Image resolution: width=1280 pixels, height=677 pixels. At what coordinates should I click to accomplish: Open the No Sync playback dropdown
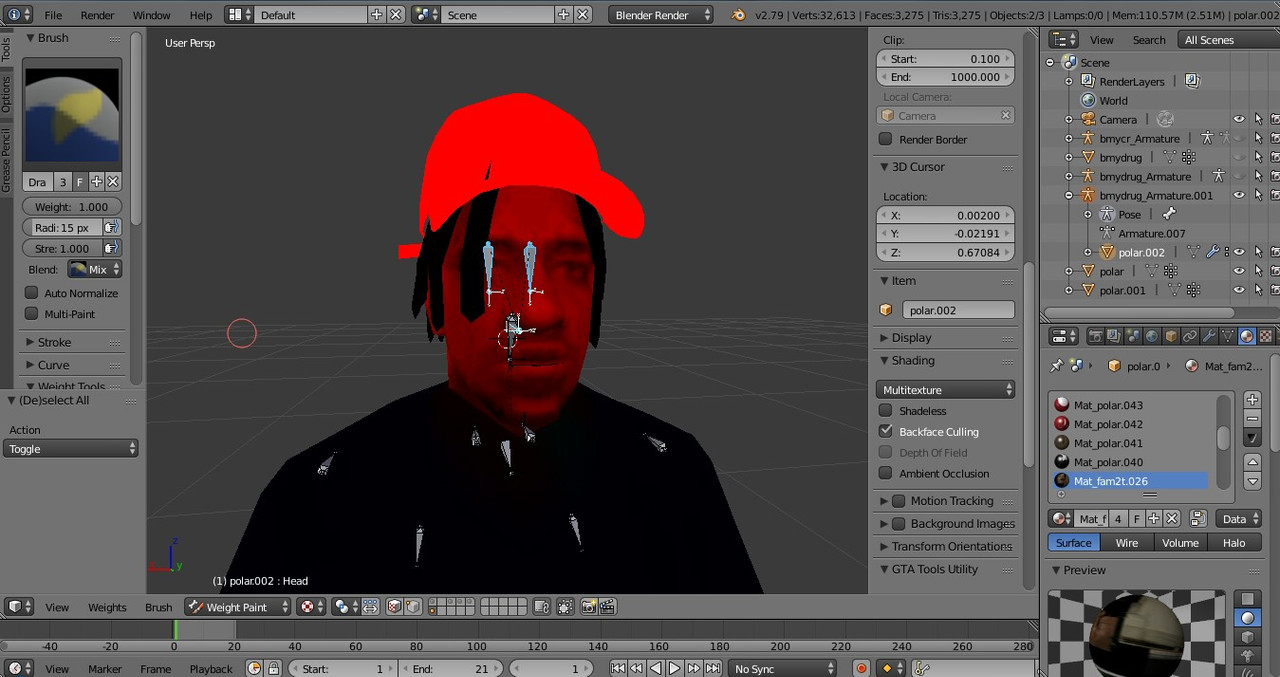[x=783, y=668]
